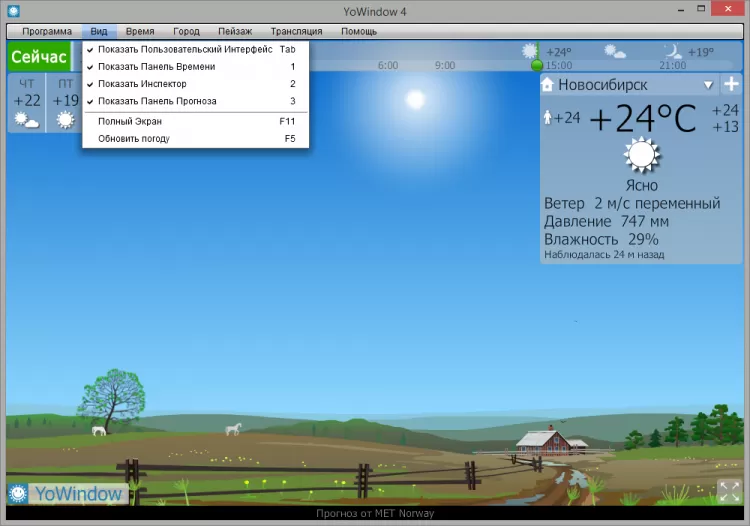Close the YoWindow window
Viewport: 750px width, 526px height.
point(728,9)
